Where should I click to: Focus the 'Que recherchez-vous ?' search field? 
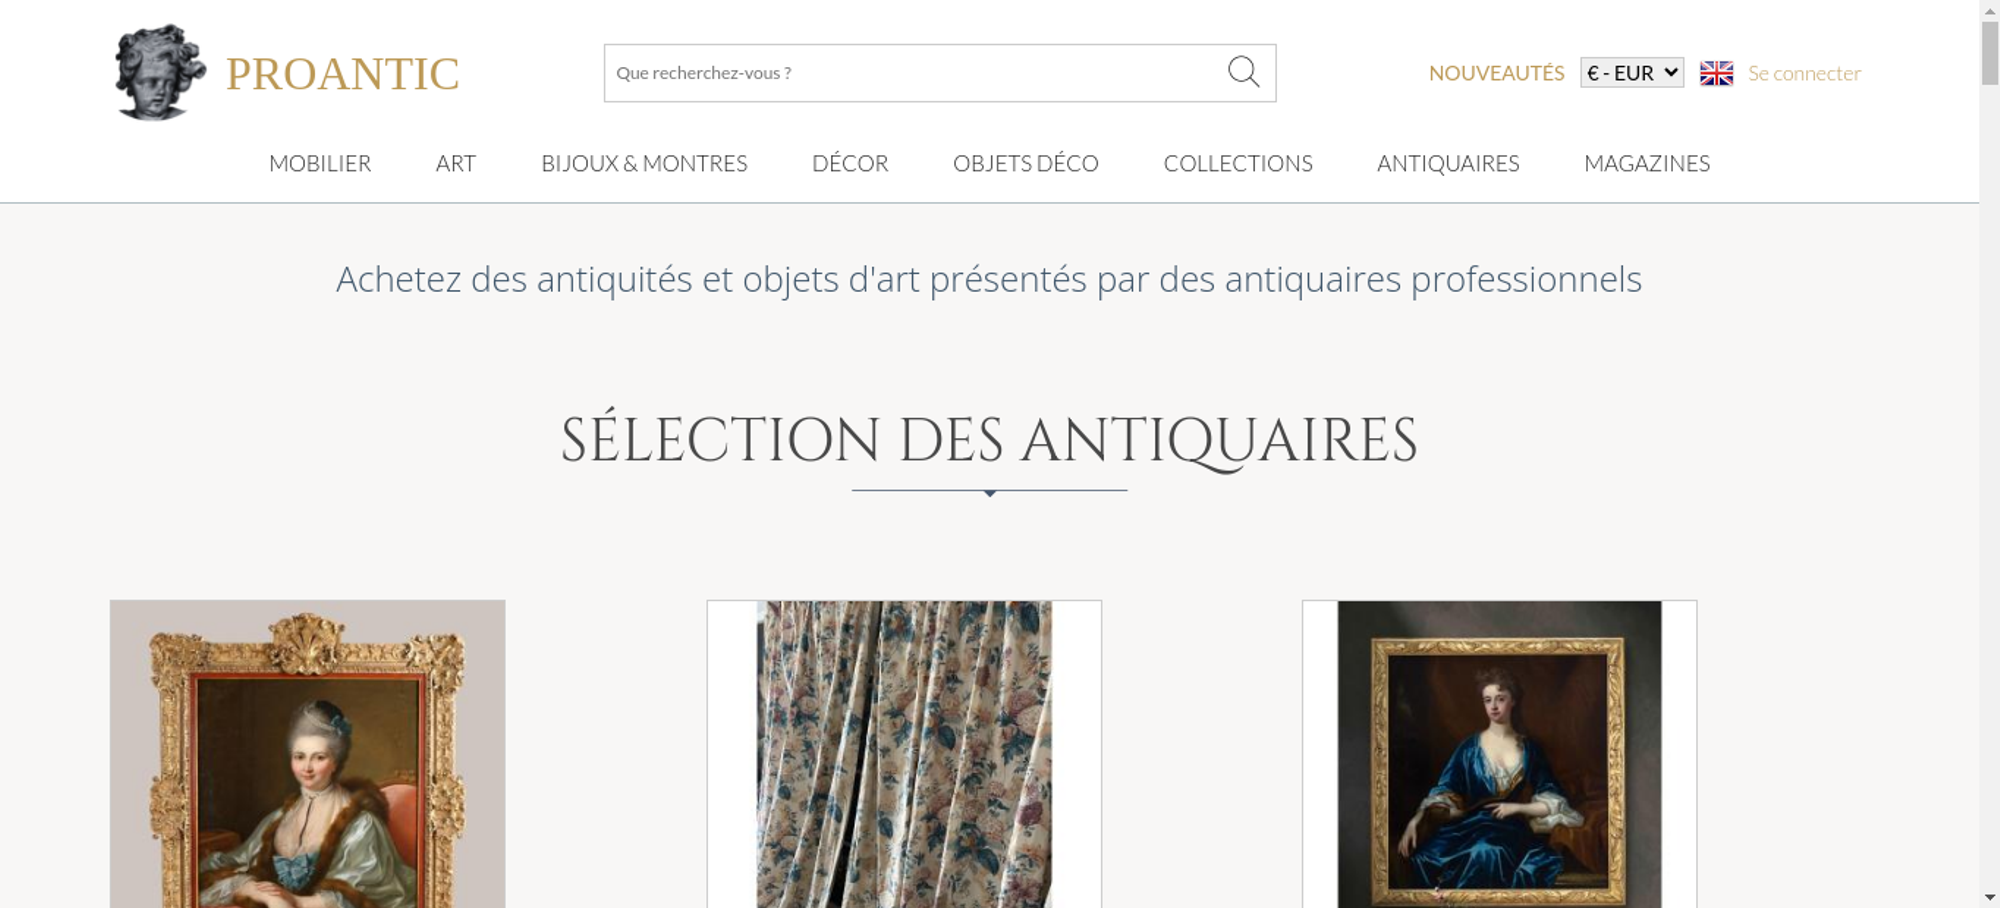pyautogui.click(x=915, y=73)
